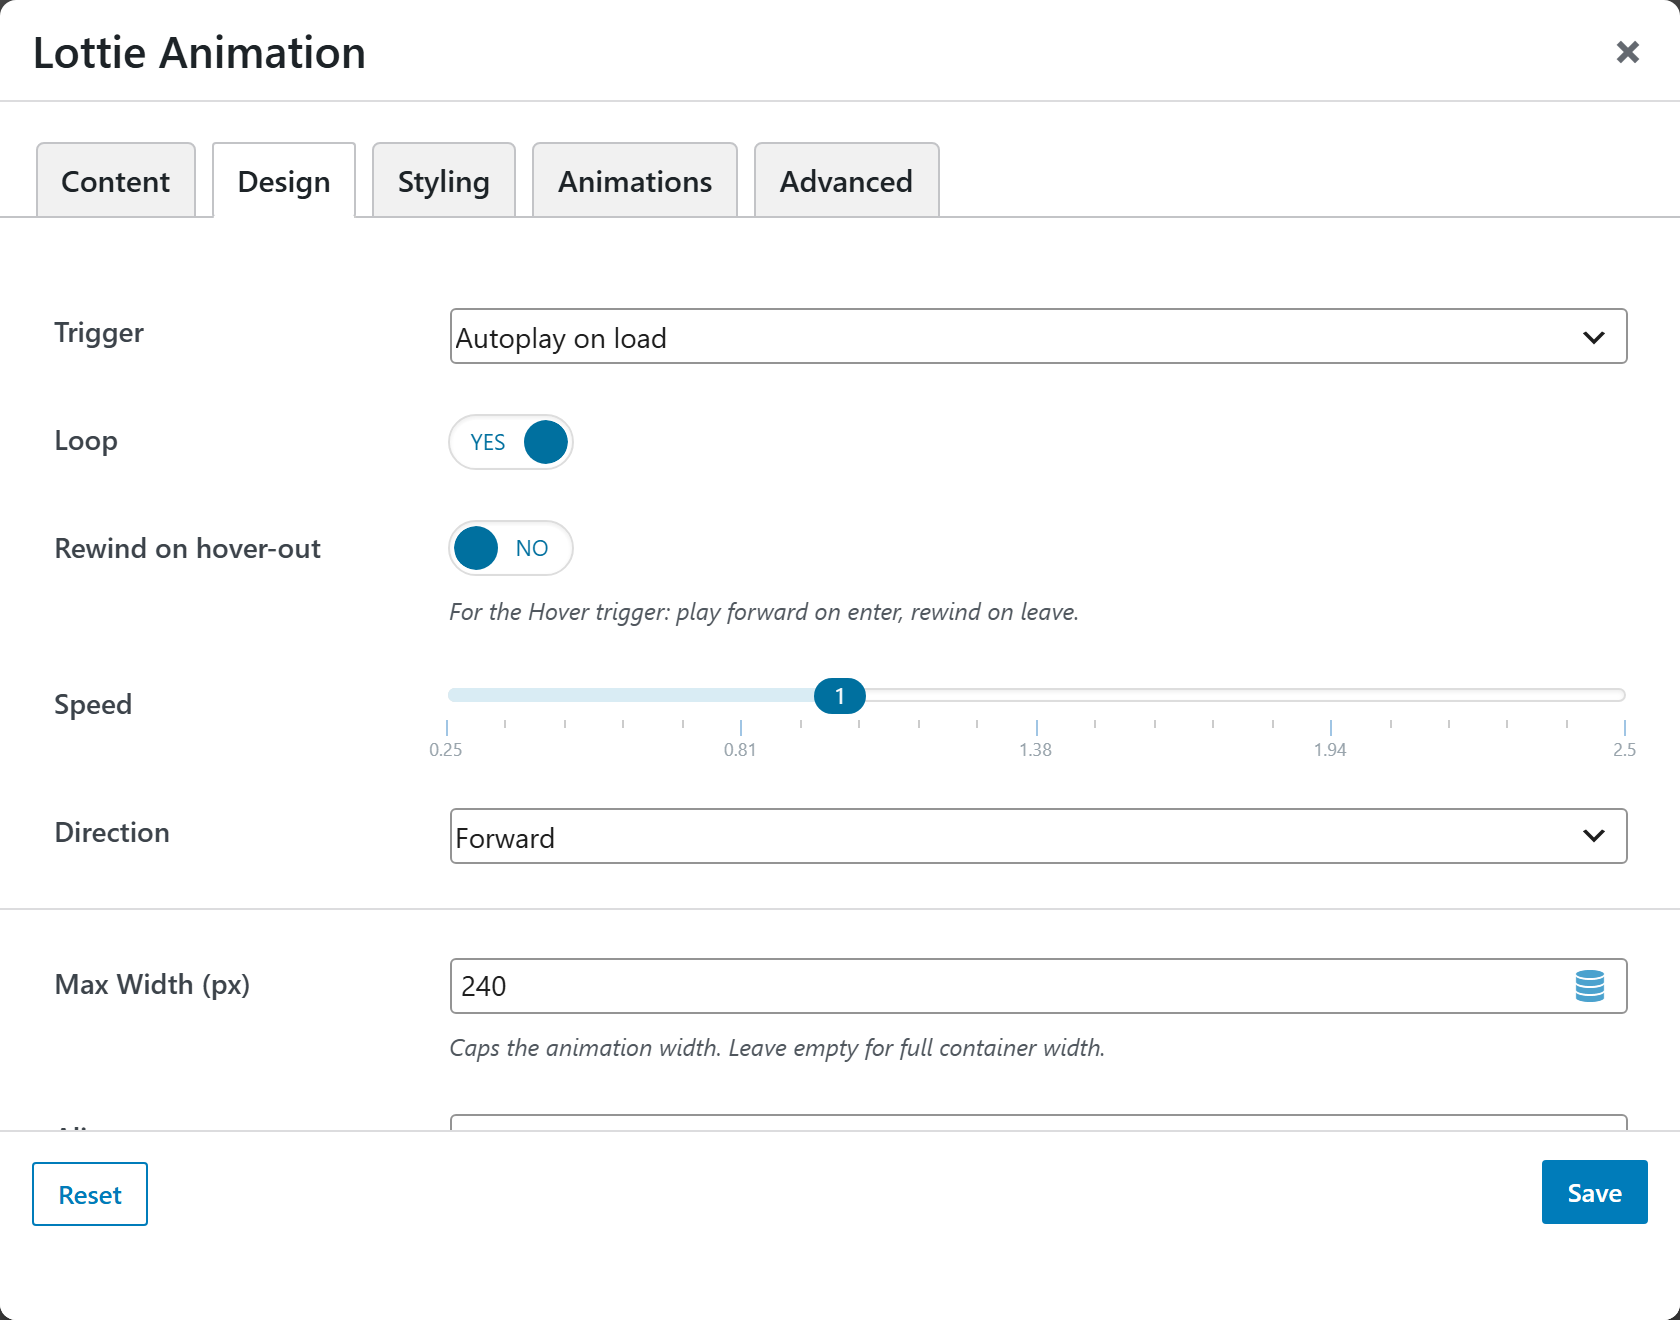
Task: Click the Speed label
Action: coord(93,705)
